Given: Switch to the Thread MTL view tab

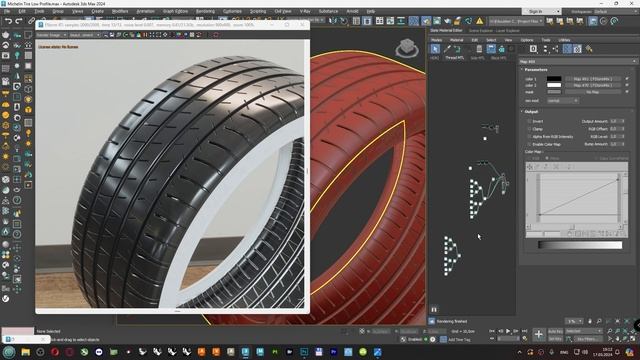Looking at the screenshot, I should [x=454, y=58].
